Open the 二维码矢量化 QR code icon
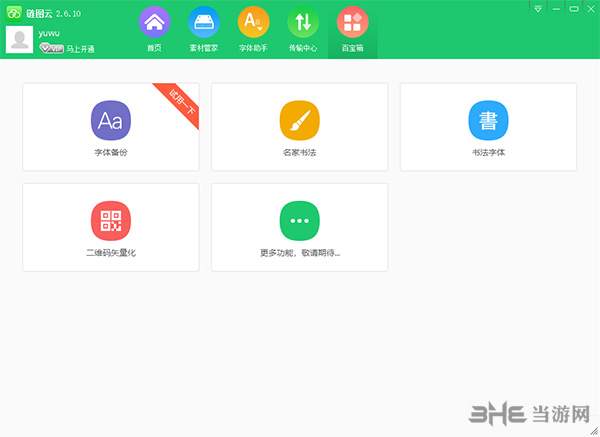600x437 pixels. click(111, 221)
